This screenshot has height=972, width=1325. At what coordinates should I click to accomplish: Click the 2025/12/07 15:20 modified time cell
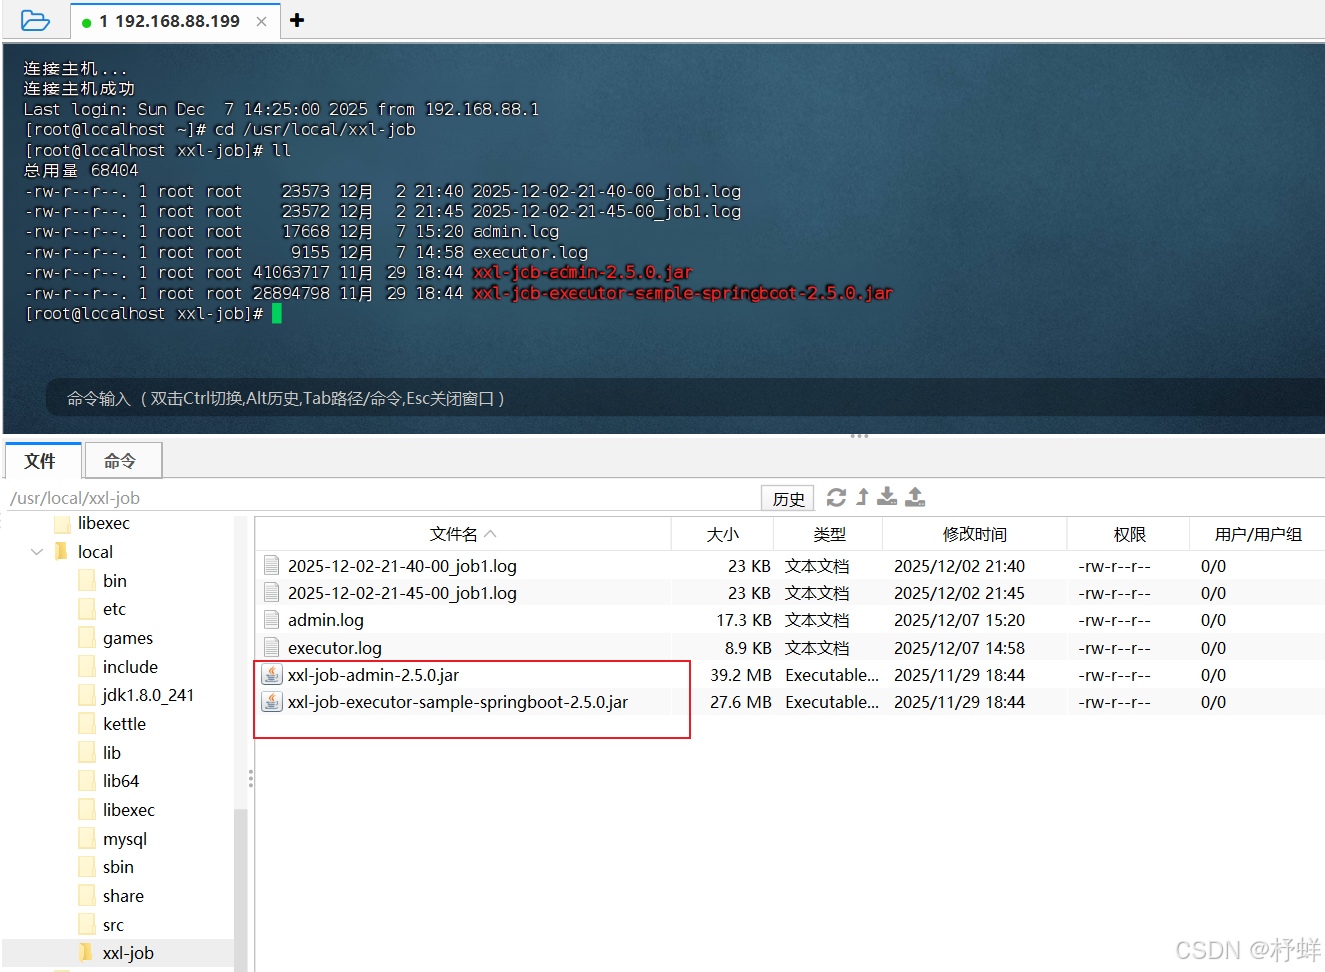point(959,620)
